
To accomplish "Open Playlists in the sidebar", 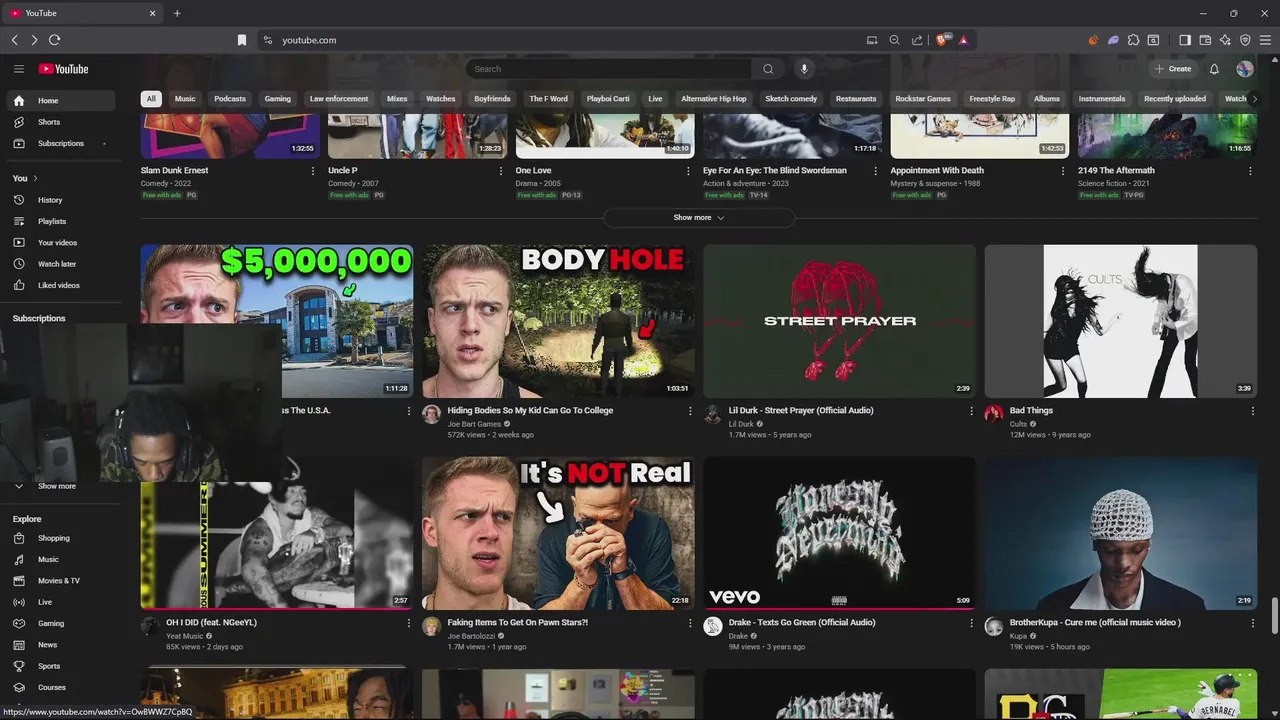I will coord(62,221).
